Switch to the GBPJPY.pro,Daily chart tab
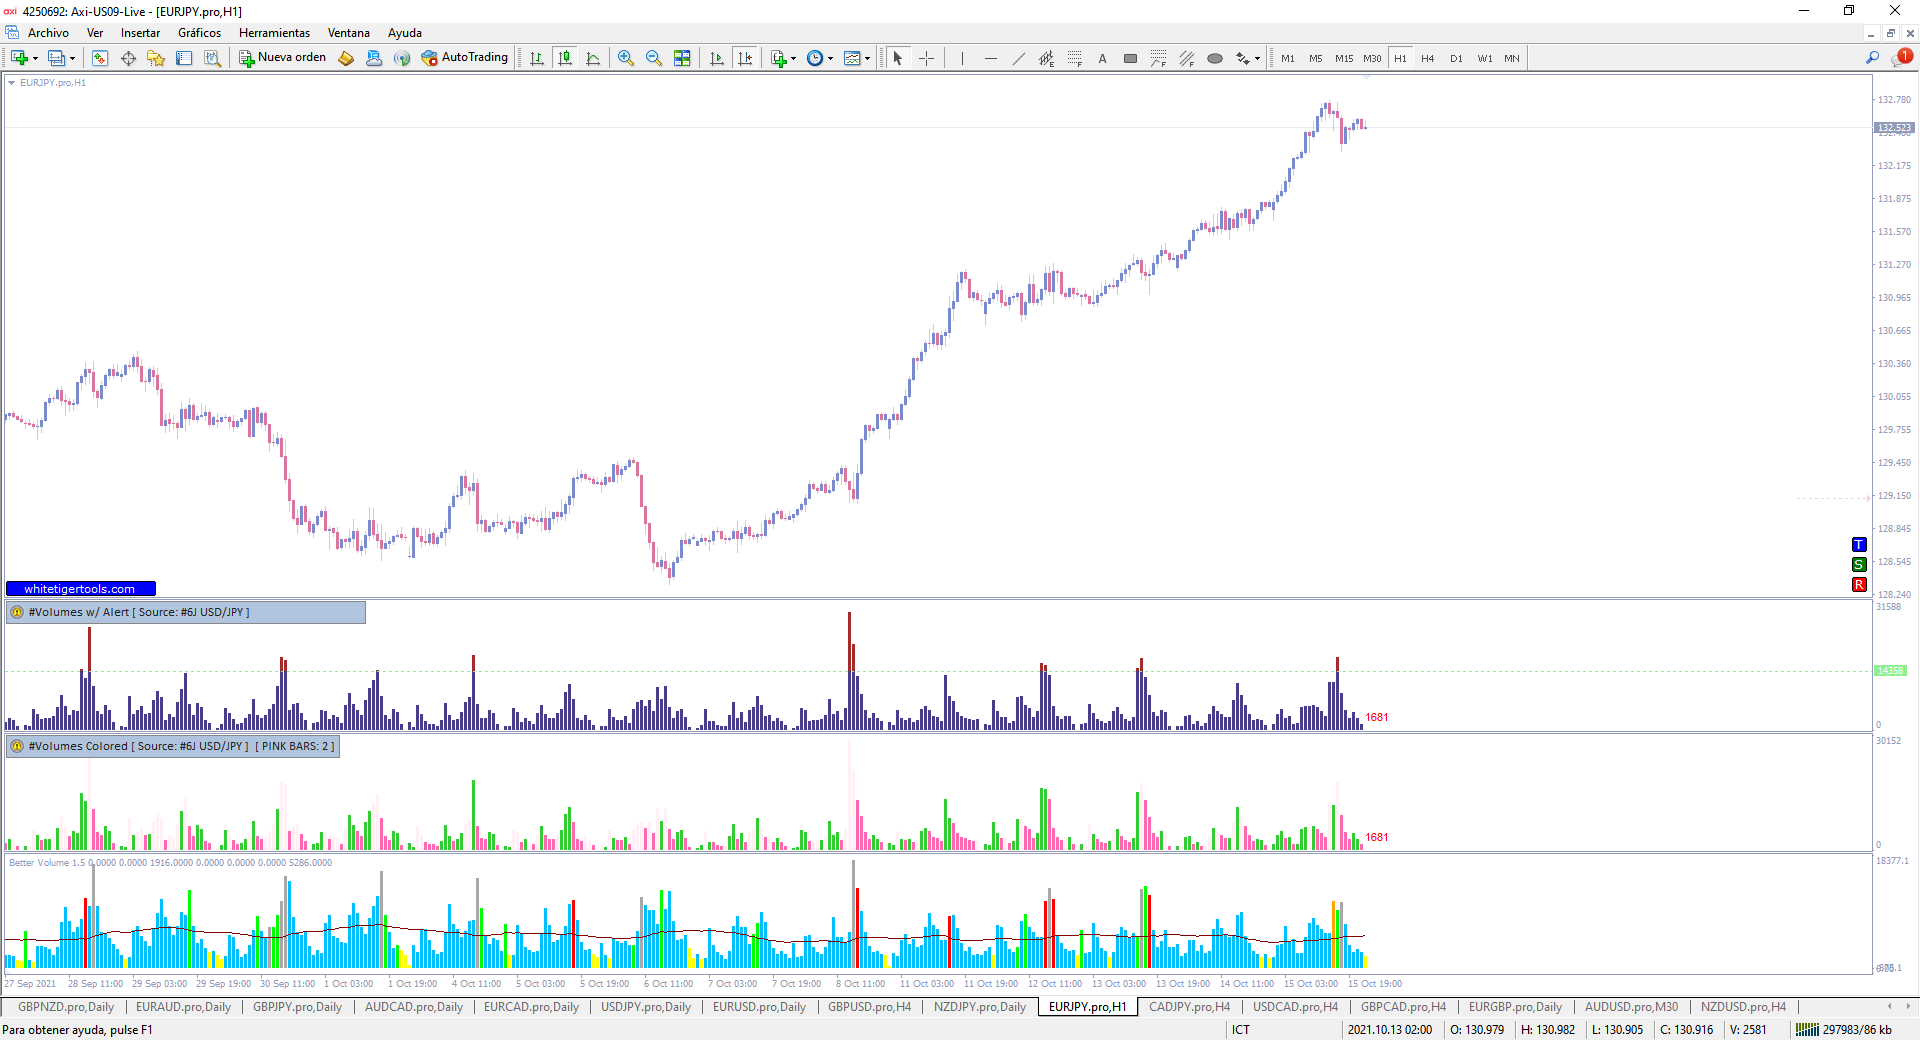 [x=297, y=1007]
